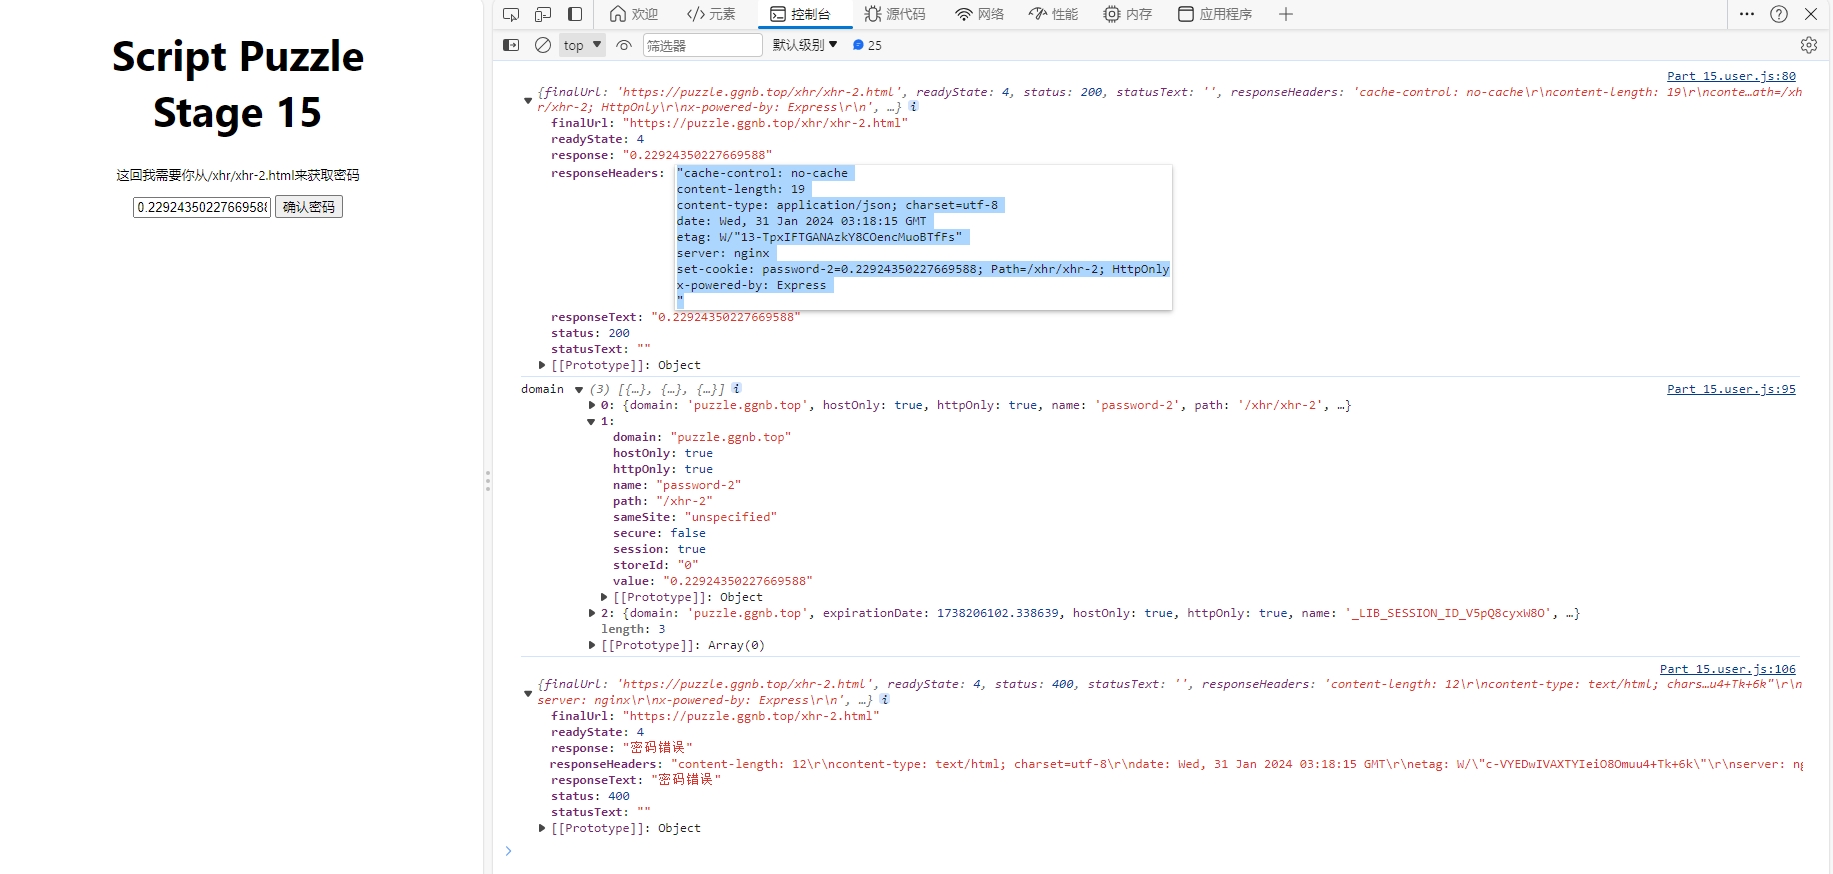The width and height of the screenshot is (1833, 874).
Task: Click the response: "密码错误" property
Action: click(622, 748)
